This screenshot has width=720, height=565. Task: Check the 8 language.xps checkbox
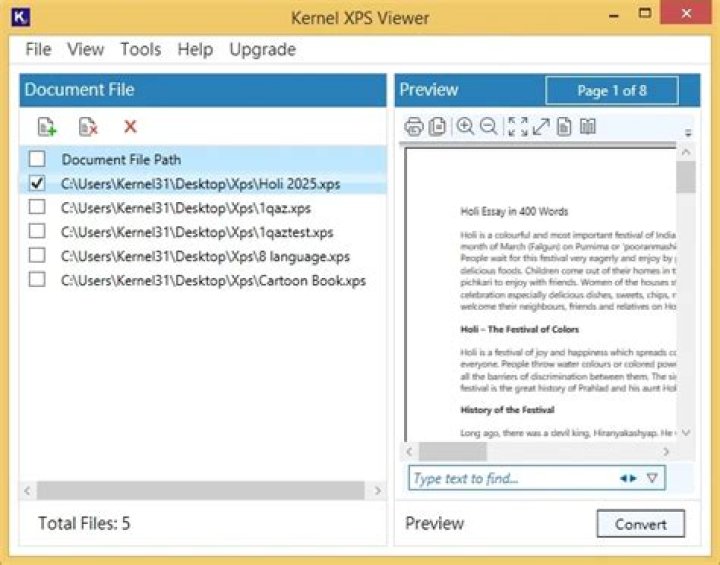pyautogui.click(x=37, y=255)
